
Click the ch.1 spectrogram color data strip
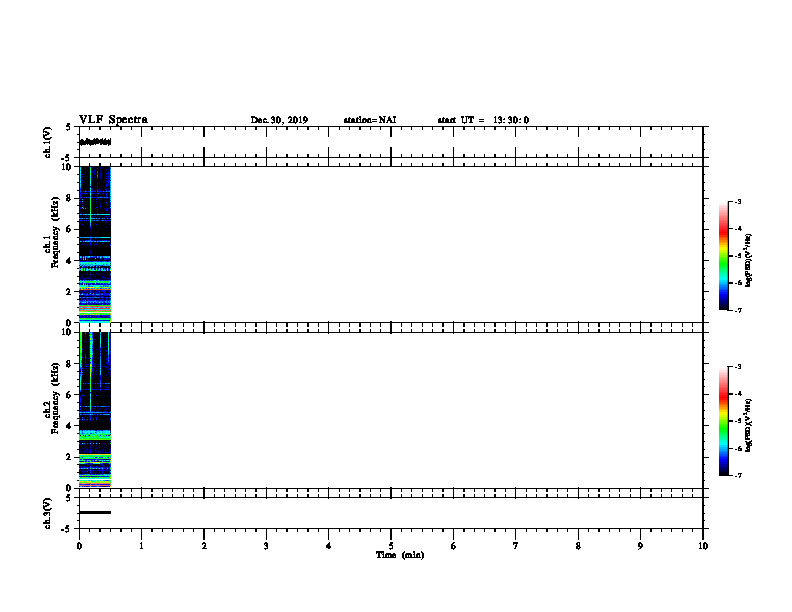(x=95, y=244)
